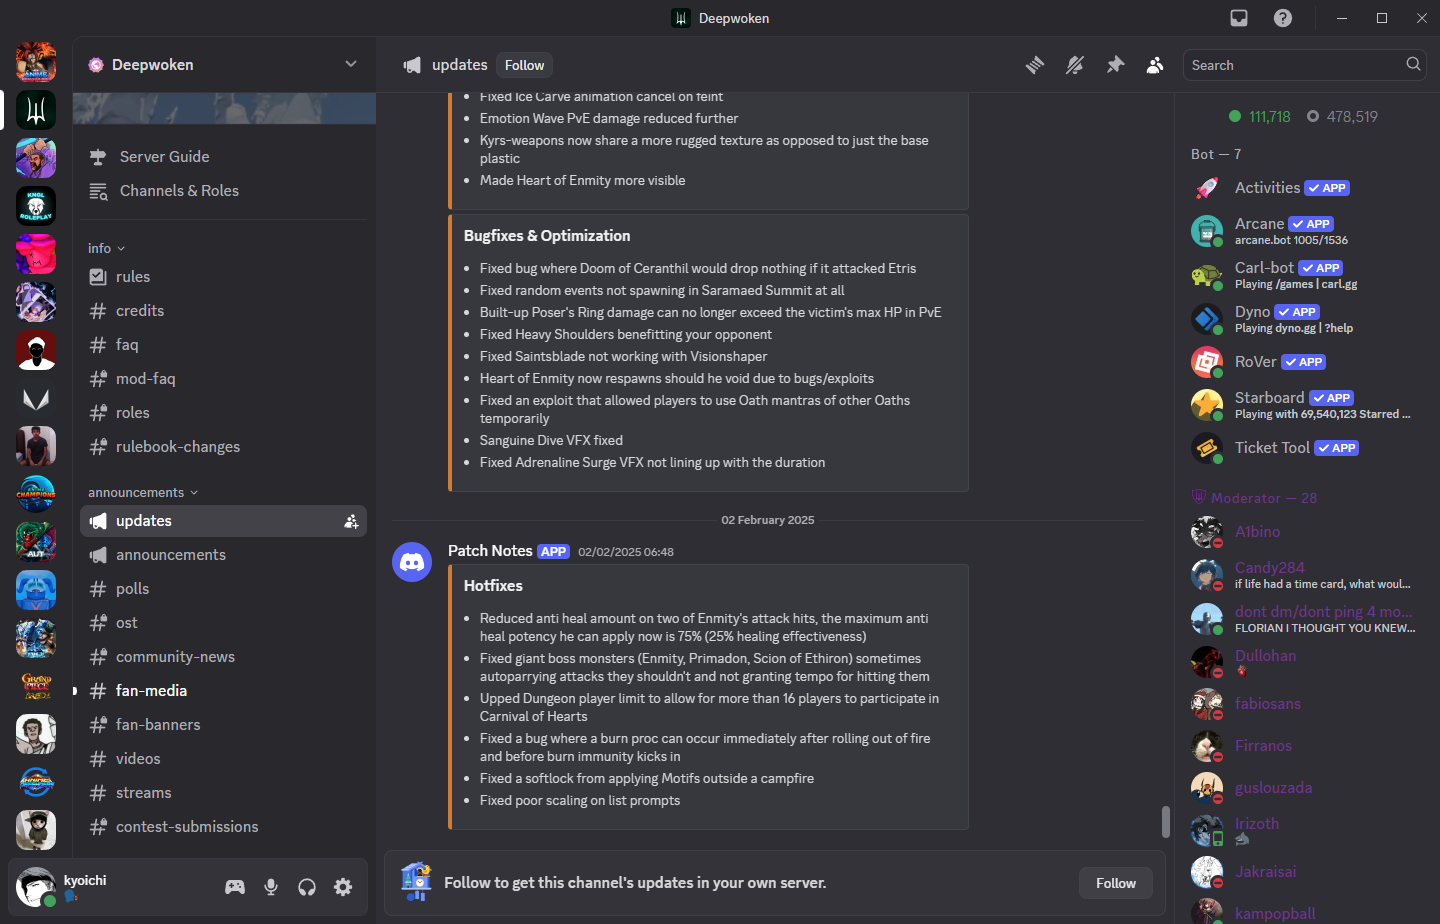Select the updates channel in sidebar
1440x924 pixels.
pos(224,521)
